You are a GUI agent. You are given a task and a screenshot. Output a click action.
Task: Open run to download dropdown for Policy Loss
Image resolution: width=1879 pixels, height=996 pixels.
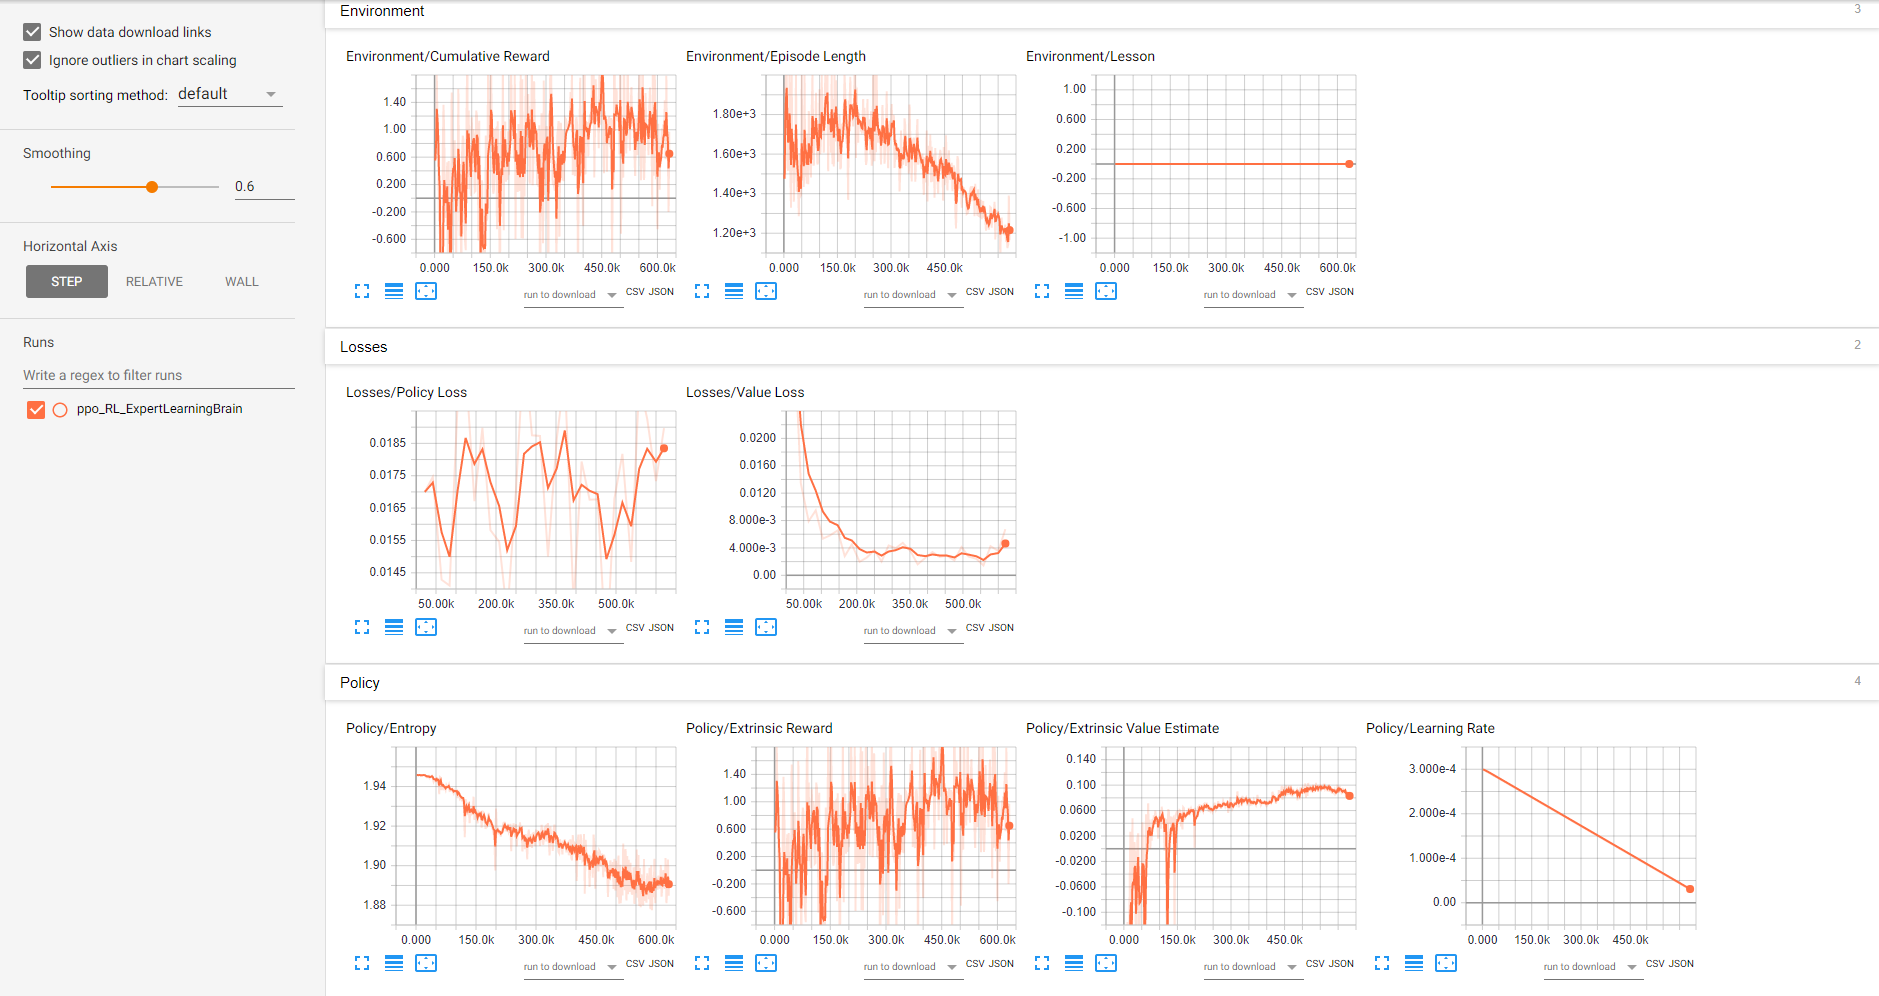pos(573,631)
